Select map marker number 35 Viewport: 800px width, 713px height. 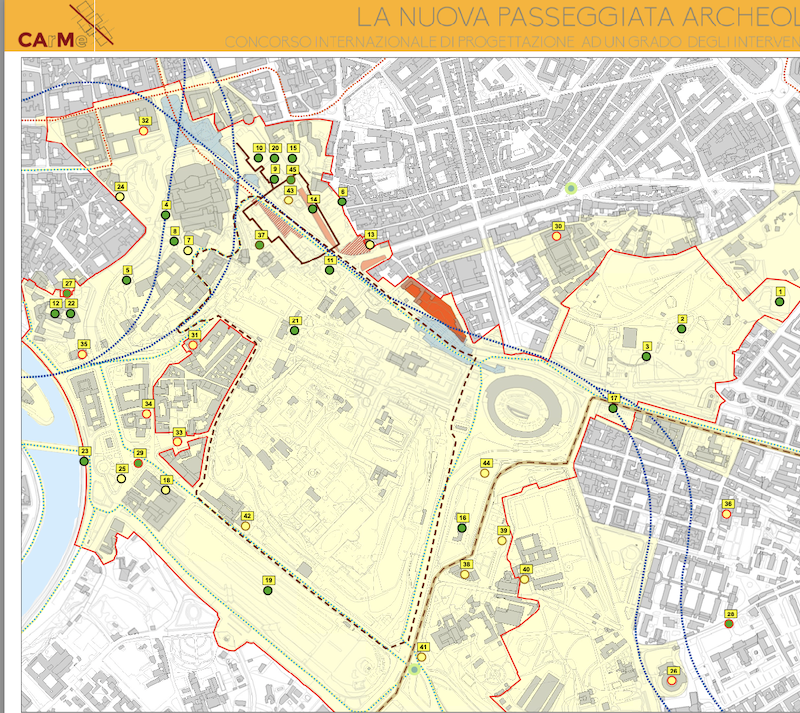coord(82,354)
